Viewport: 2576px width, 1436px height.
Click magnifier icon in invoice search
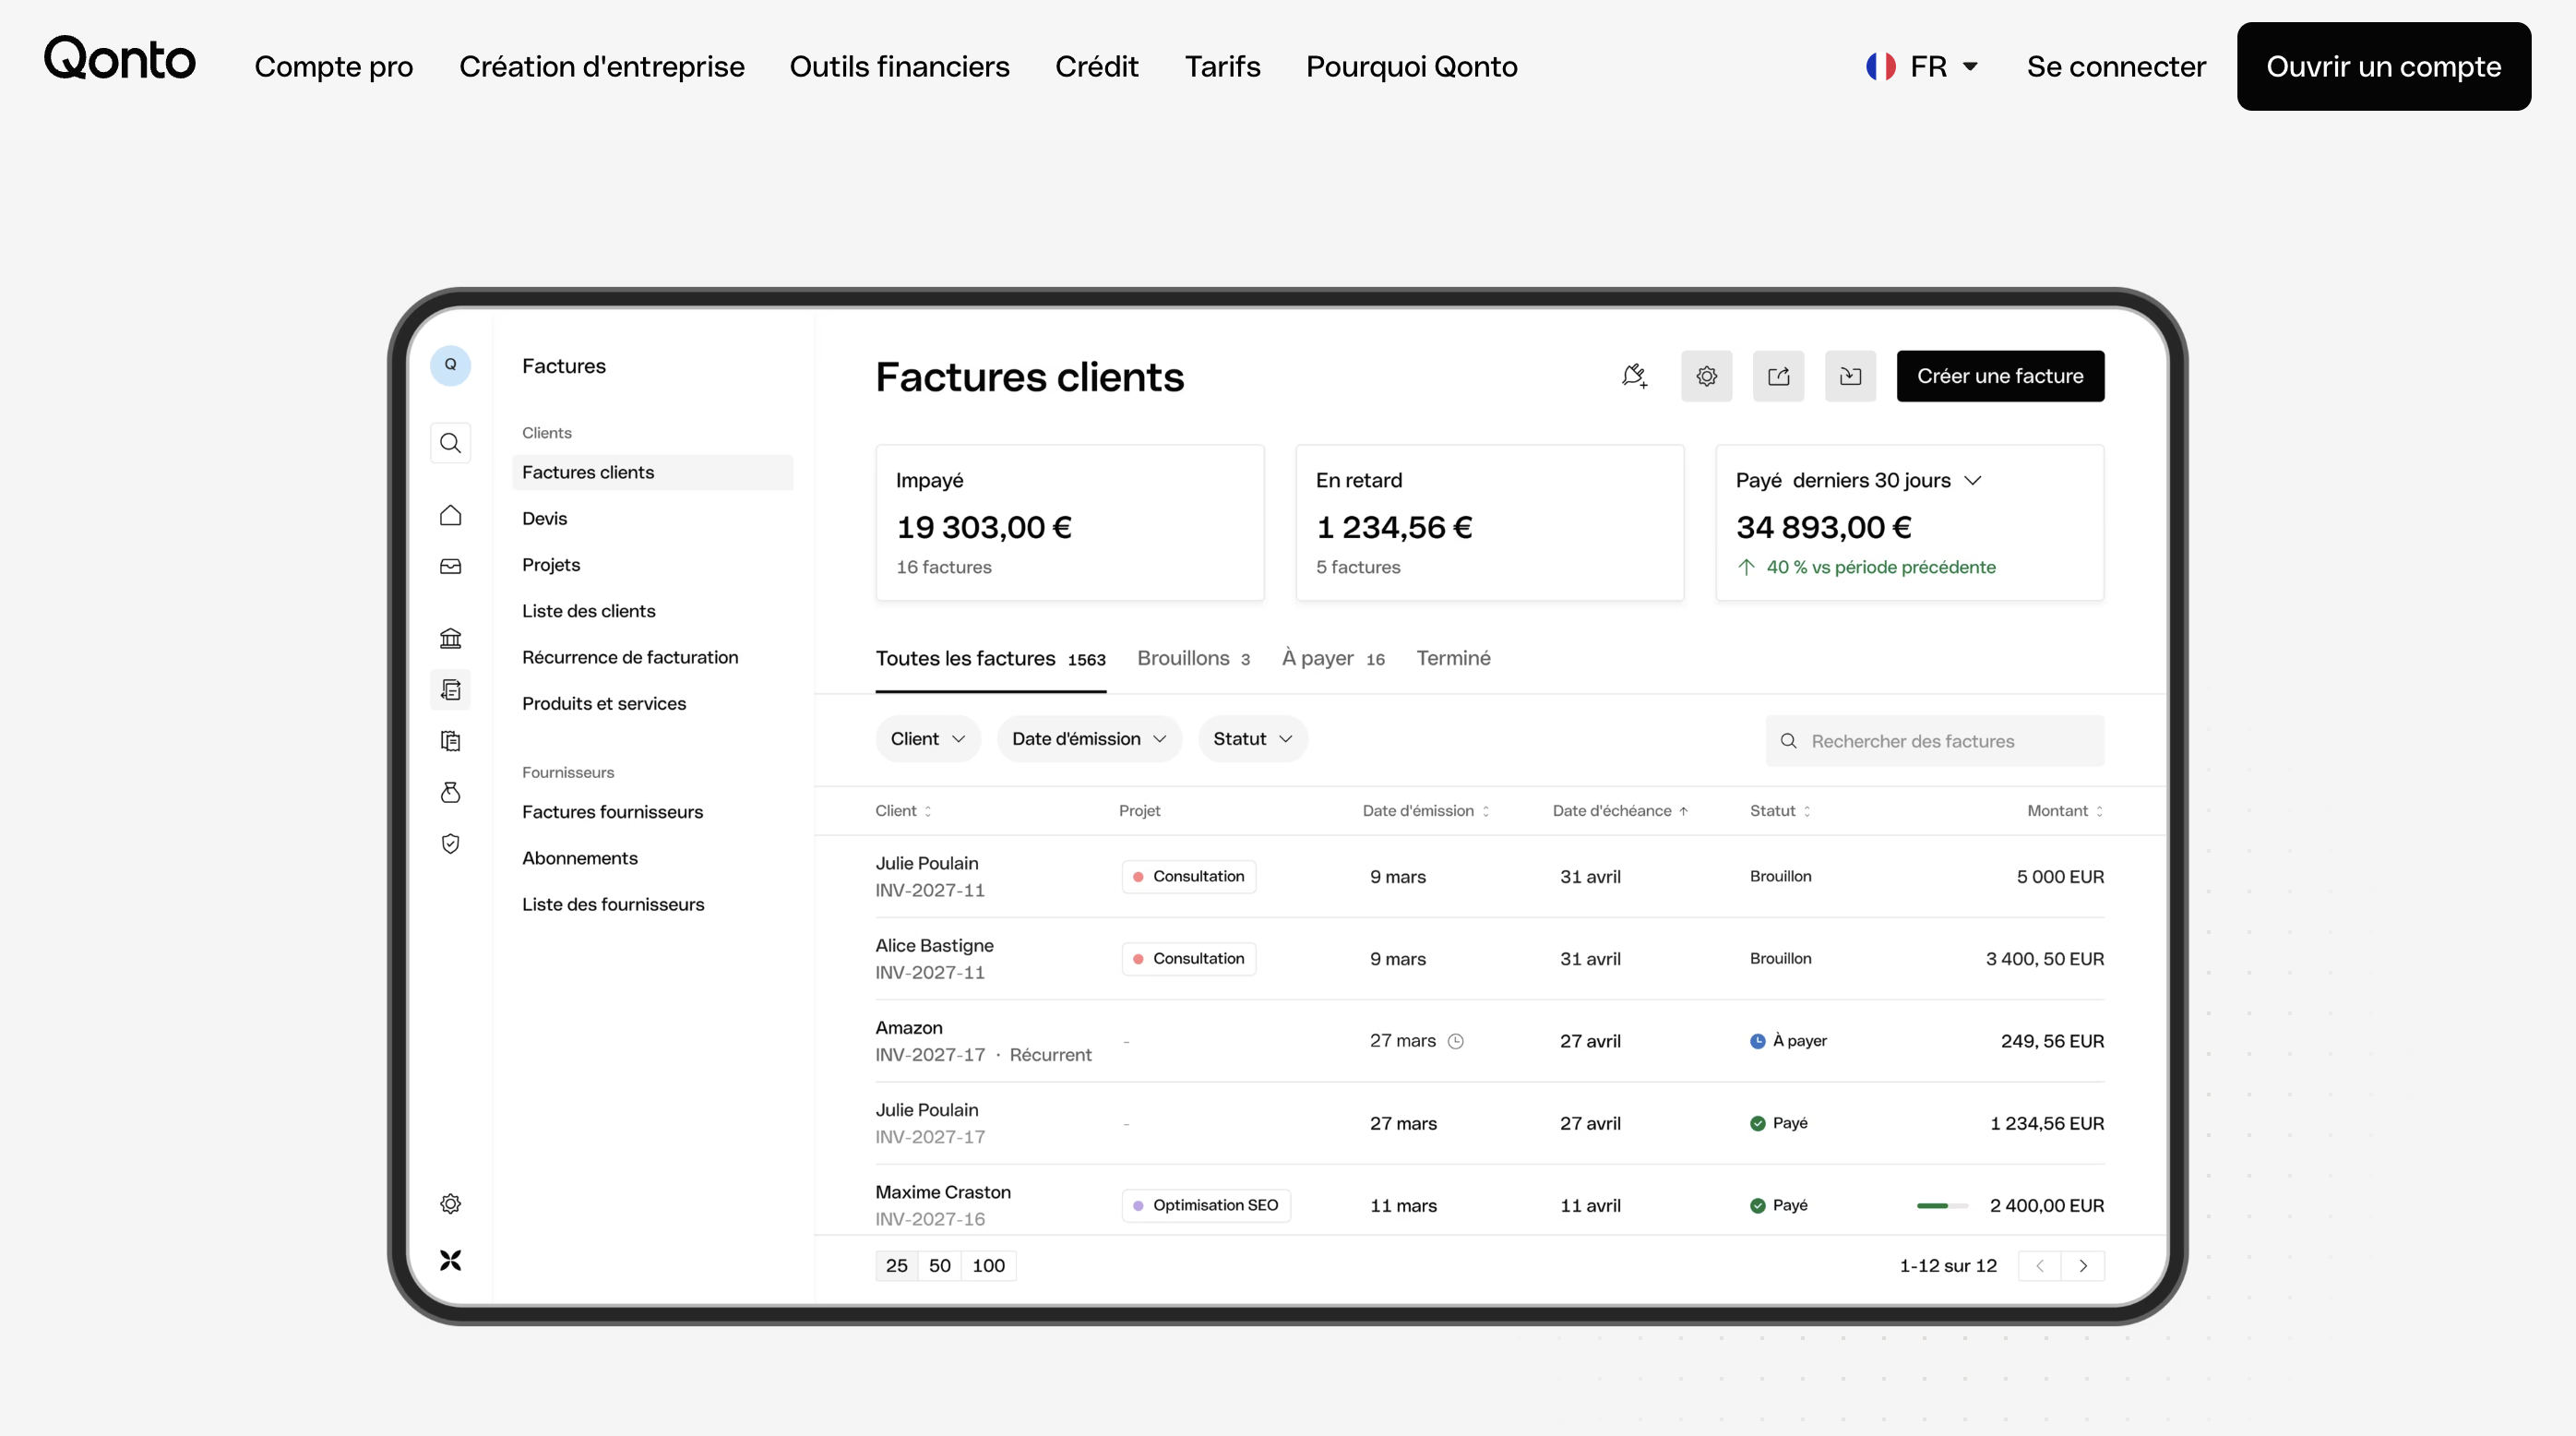point(1788,741)
